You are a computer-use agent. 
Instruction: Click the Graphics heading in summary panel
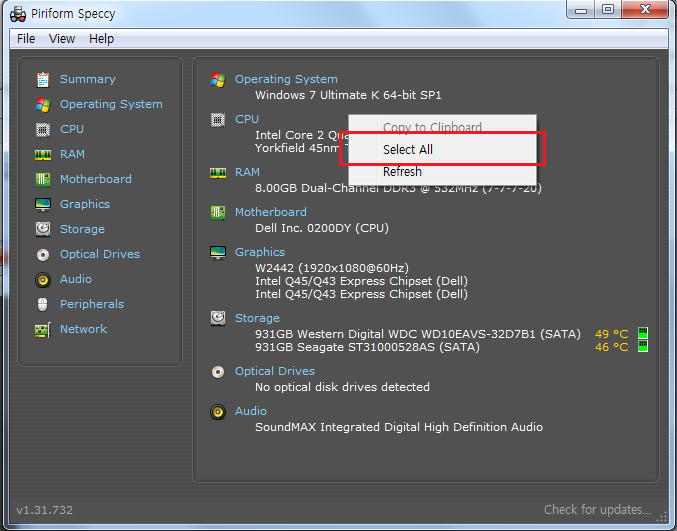click(260, 252)
